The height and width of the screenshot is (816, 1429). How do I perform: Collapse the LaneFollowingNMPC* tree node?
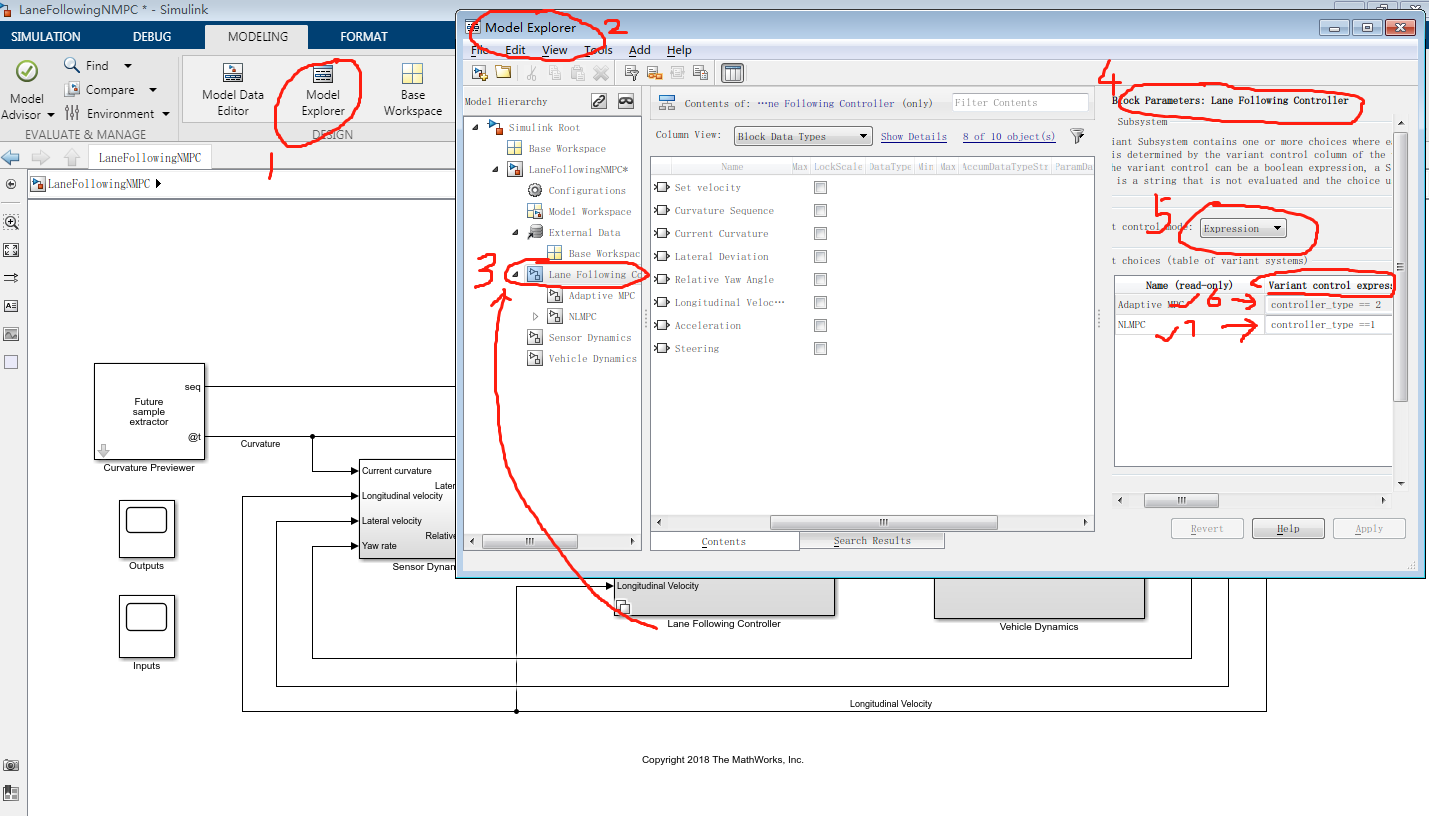click(x=496, y=170)
